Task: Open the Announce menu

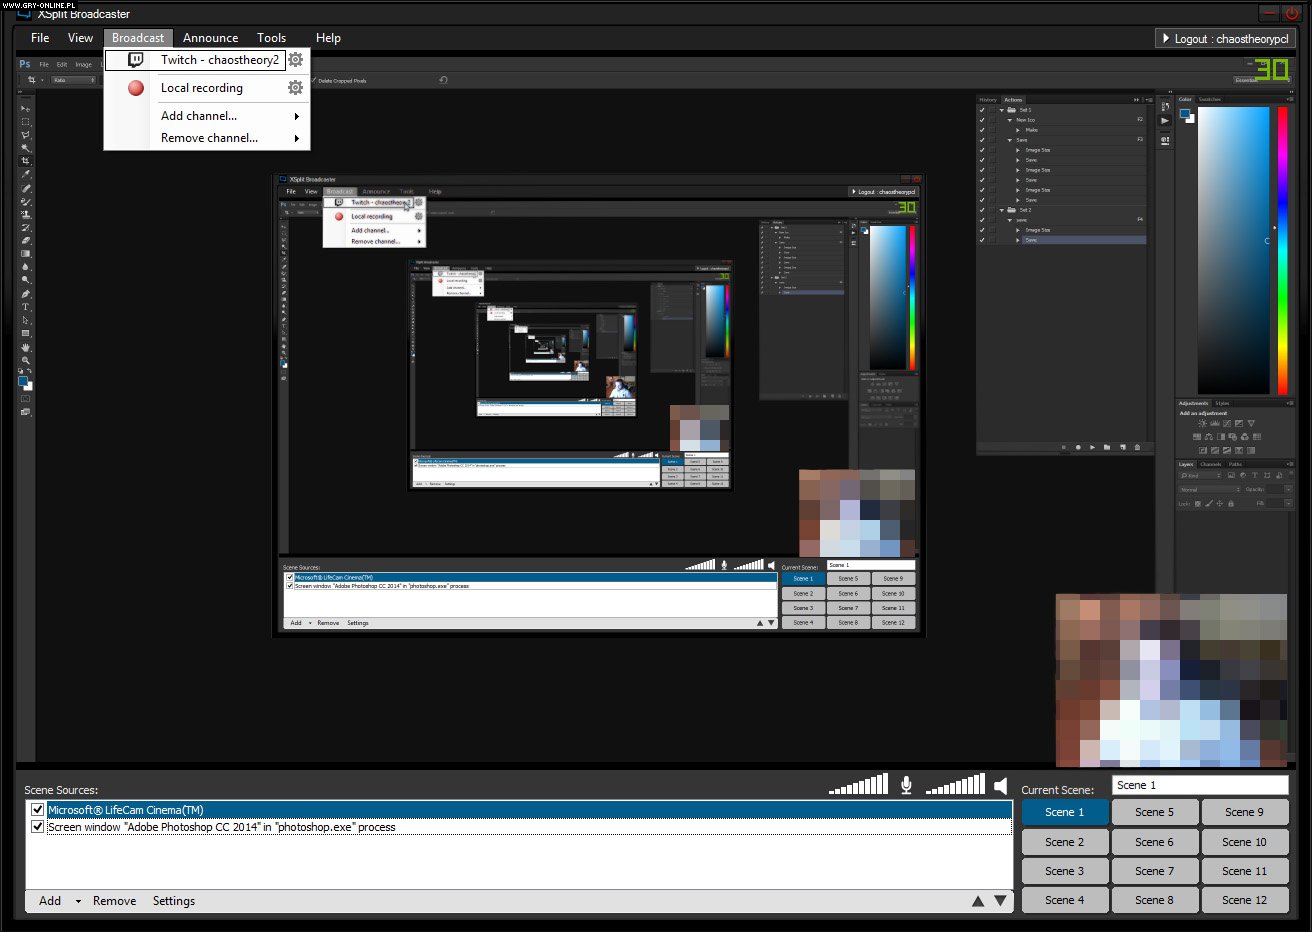Action: (210, 38)
